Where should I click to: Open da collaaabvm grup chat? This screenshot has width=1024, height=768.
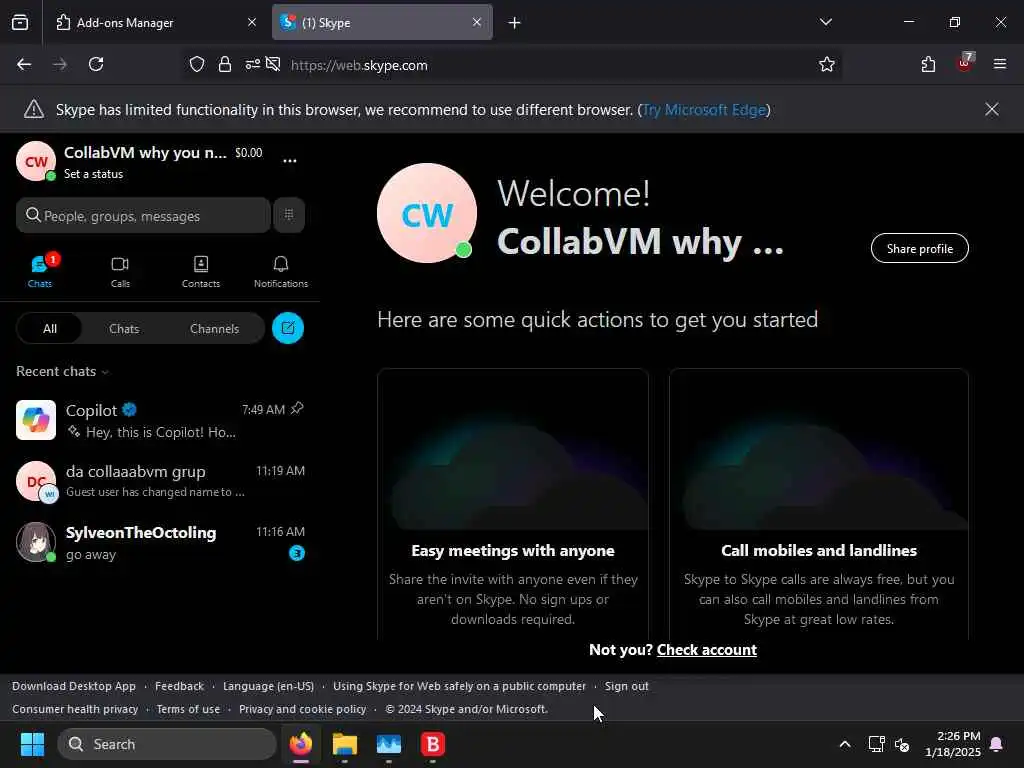point(160,481)
